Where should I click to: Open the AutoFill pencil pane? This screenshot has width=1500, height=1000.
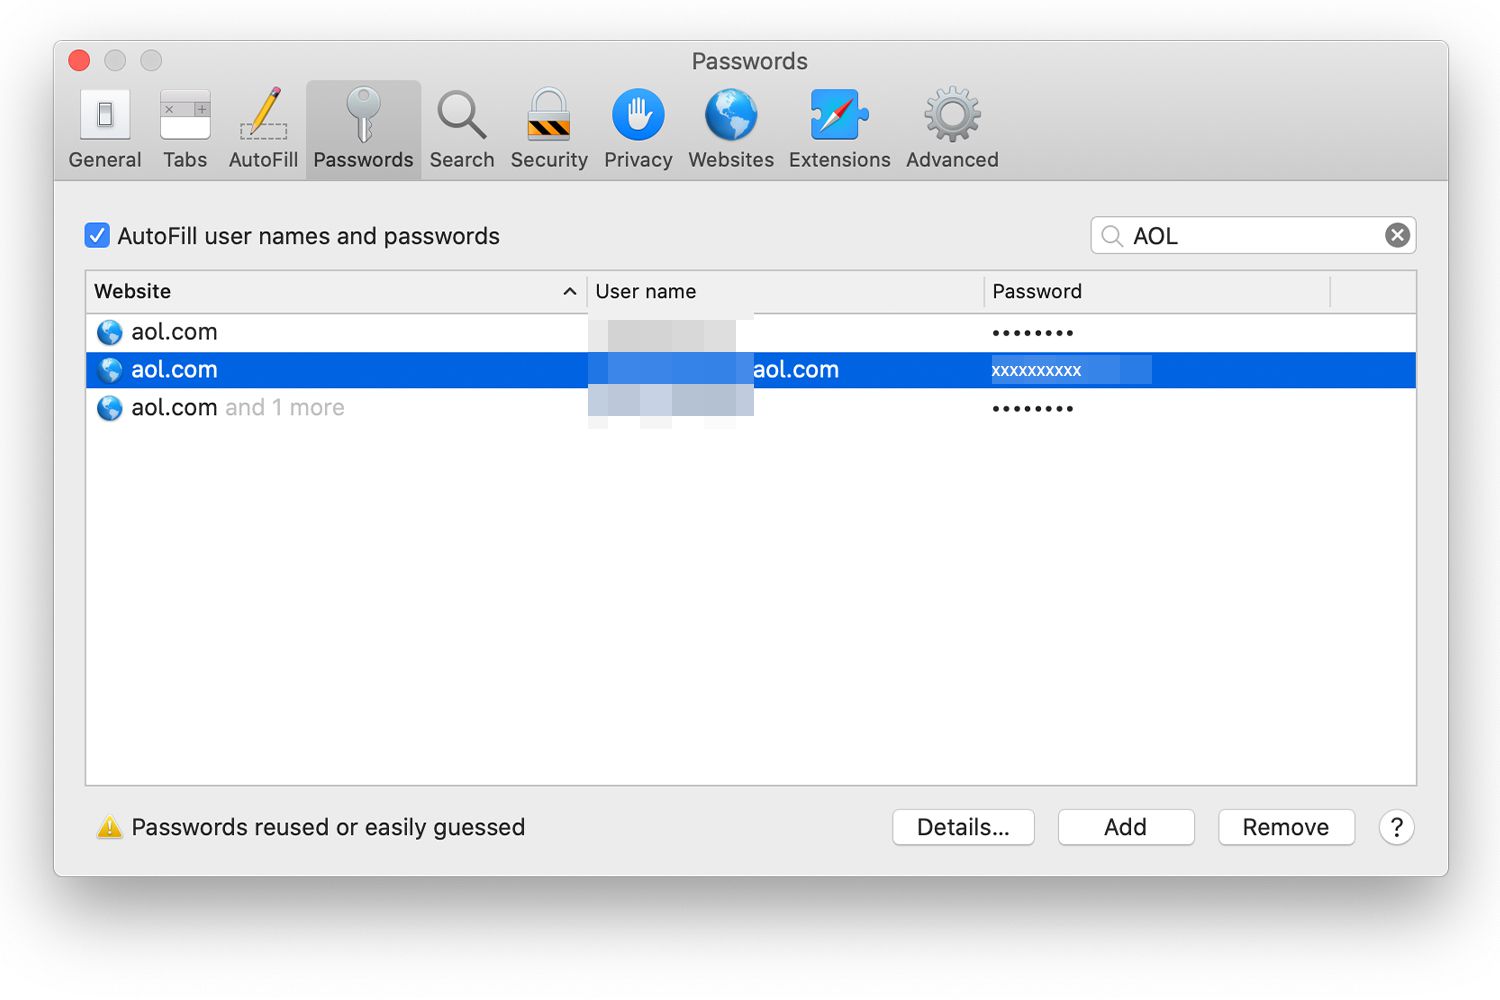[x=263, y=130]
